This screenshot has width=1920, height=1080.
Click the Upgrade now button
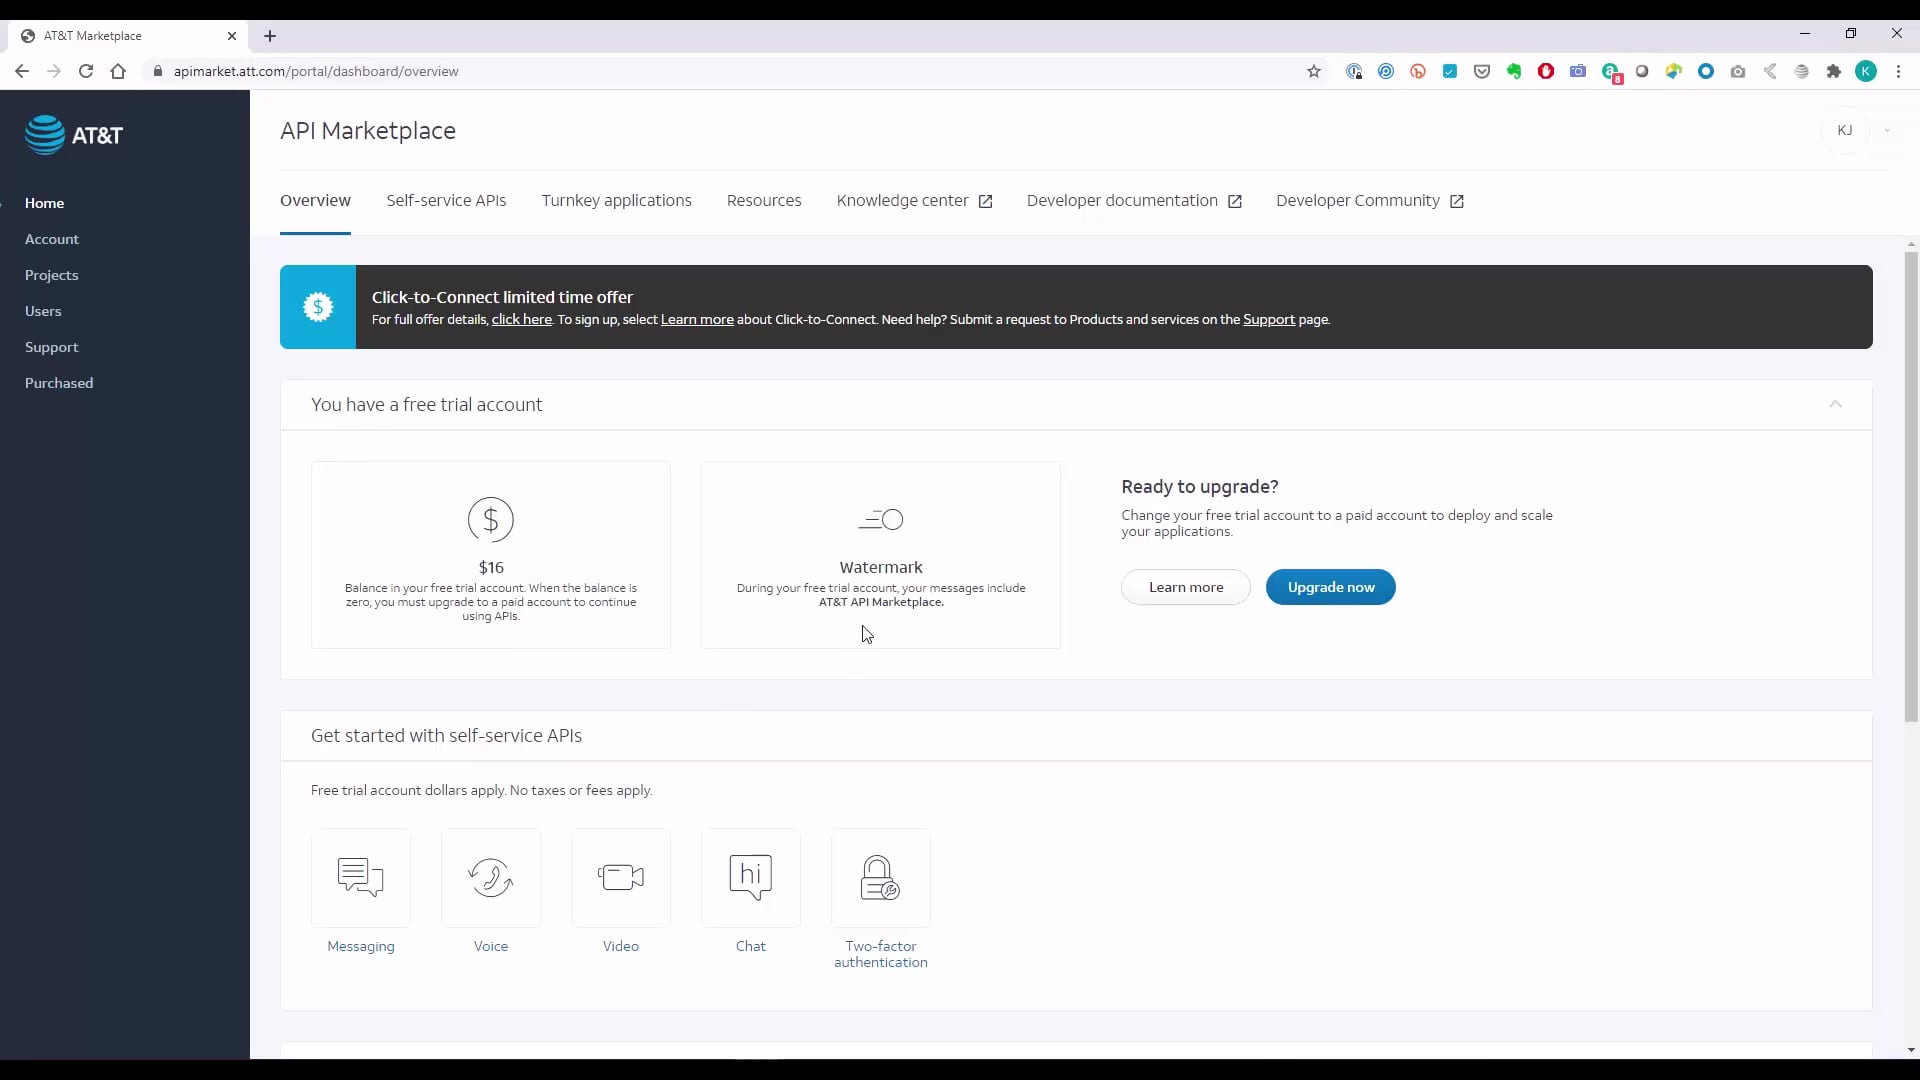coord(1331,587)
